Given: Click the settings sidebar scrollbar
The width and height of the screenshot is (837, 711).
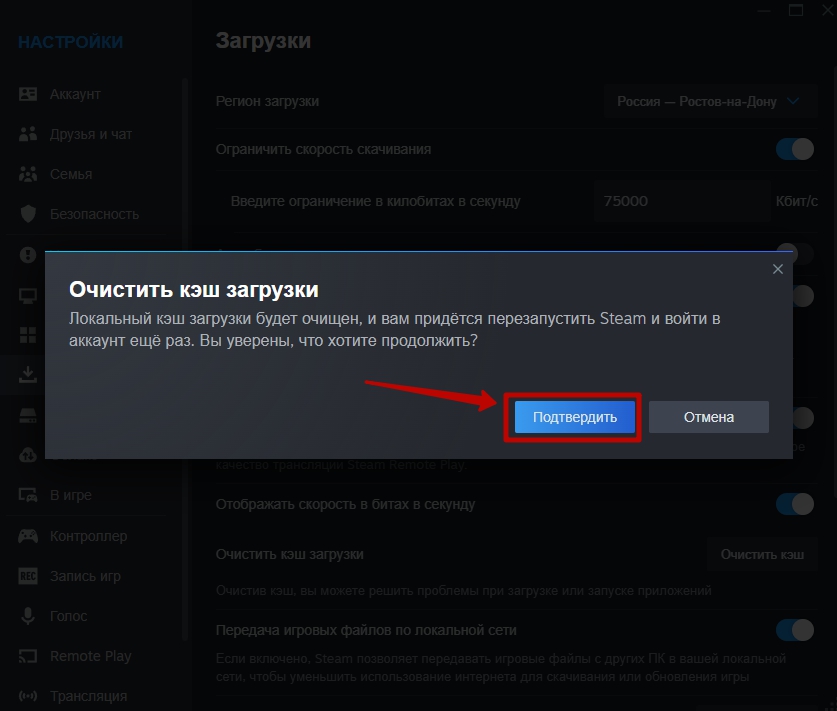Looking at the screenshot, I should tap(185, 359).
